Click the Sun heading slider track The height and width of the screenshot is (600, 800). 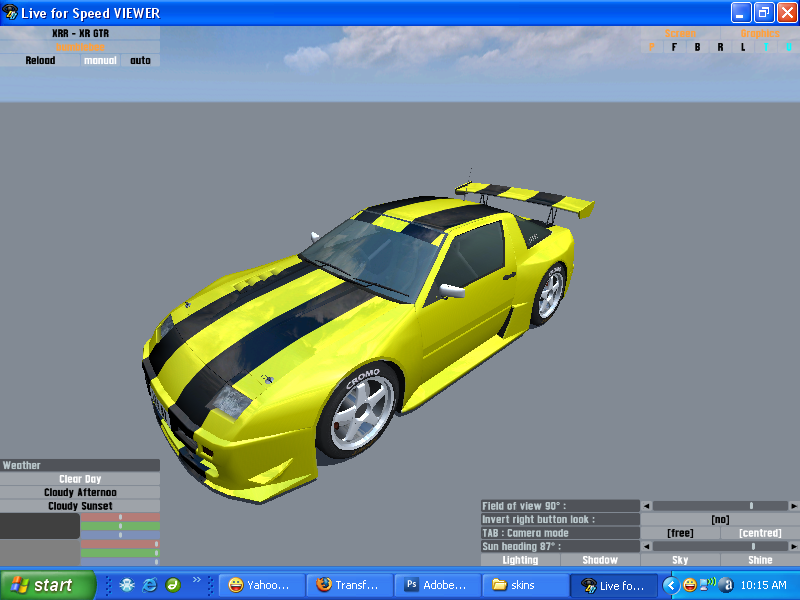point(720,546)
